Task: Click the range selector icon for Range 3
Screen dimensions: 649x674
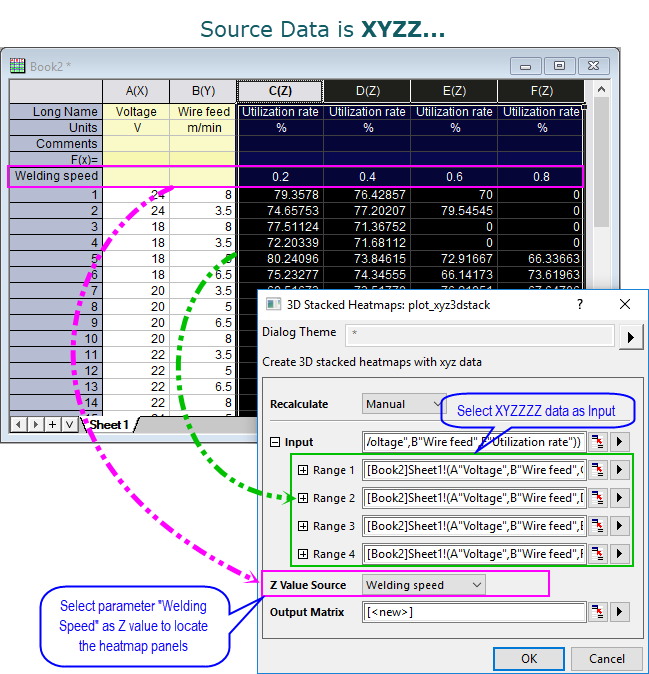Action: point(599,526)
